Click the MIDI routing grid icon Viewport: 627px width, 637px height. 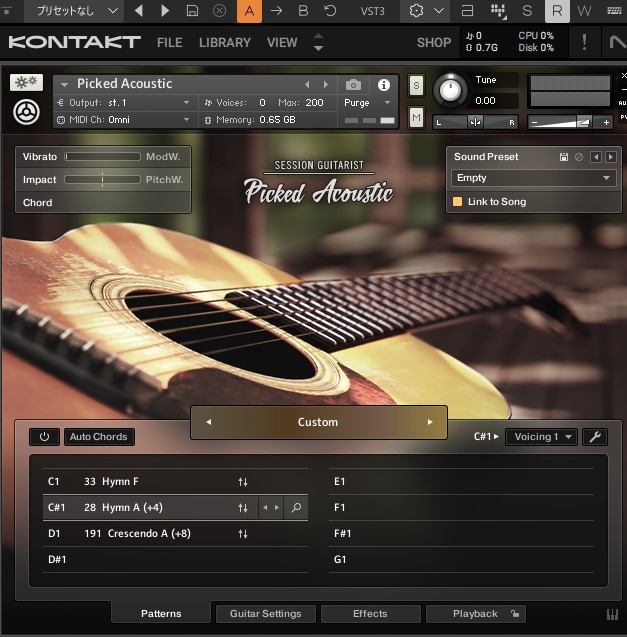coord(498,11)
